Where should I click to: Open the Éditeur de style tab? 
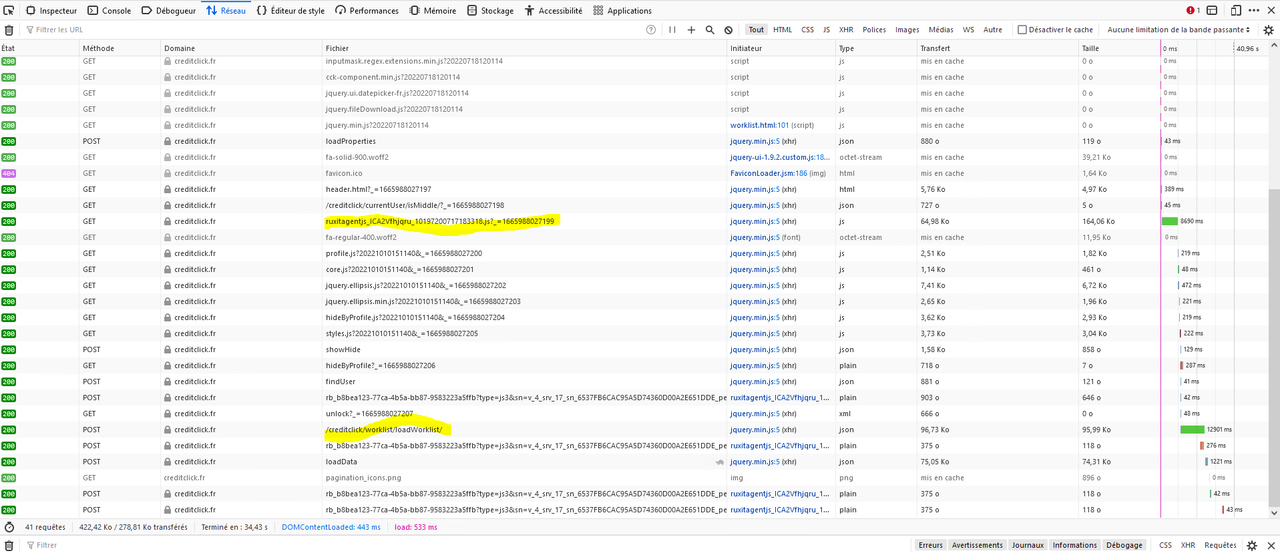coord(290,10)
